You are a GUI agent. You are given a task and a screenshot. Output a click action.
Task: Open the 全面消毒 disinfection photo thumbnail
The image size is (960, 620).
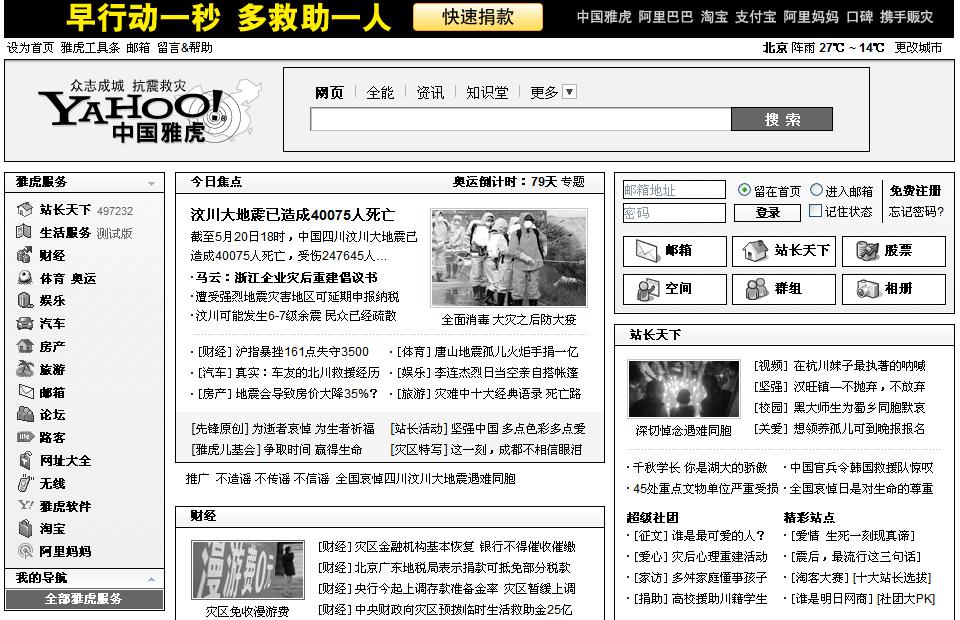509,258
